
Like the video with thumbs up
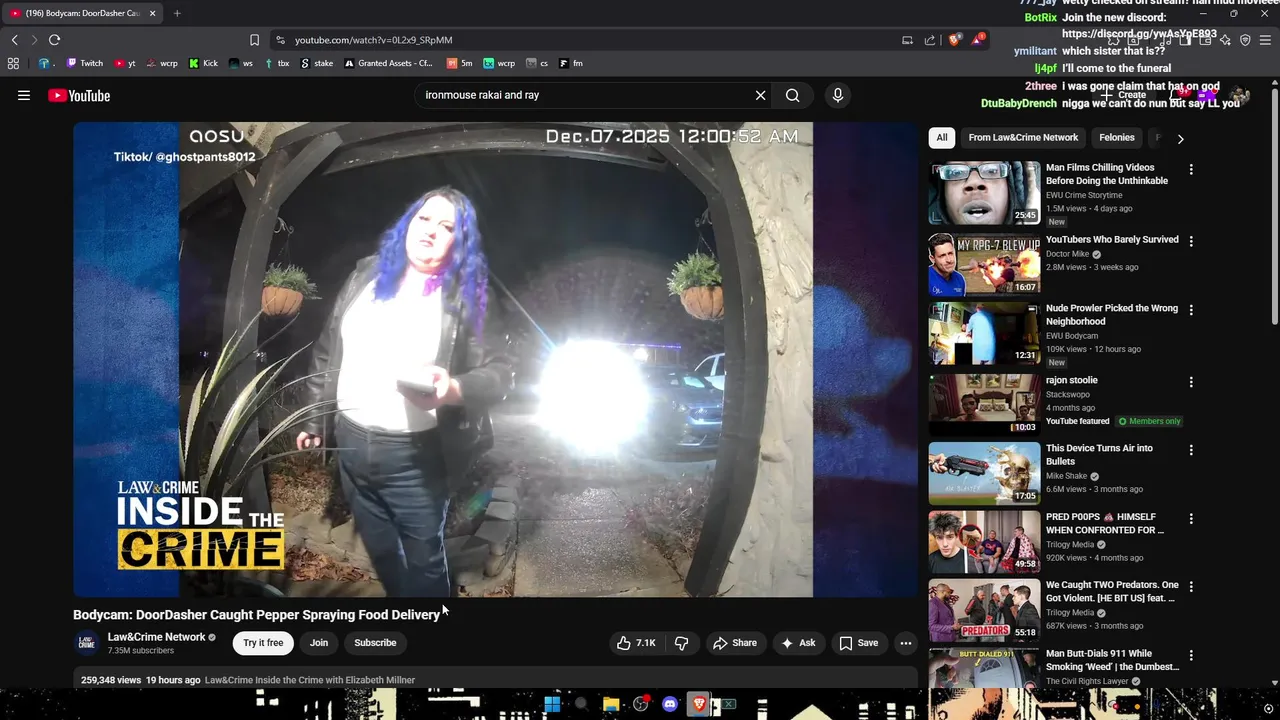point(636,643)
